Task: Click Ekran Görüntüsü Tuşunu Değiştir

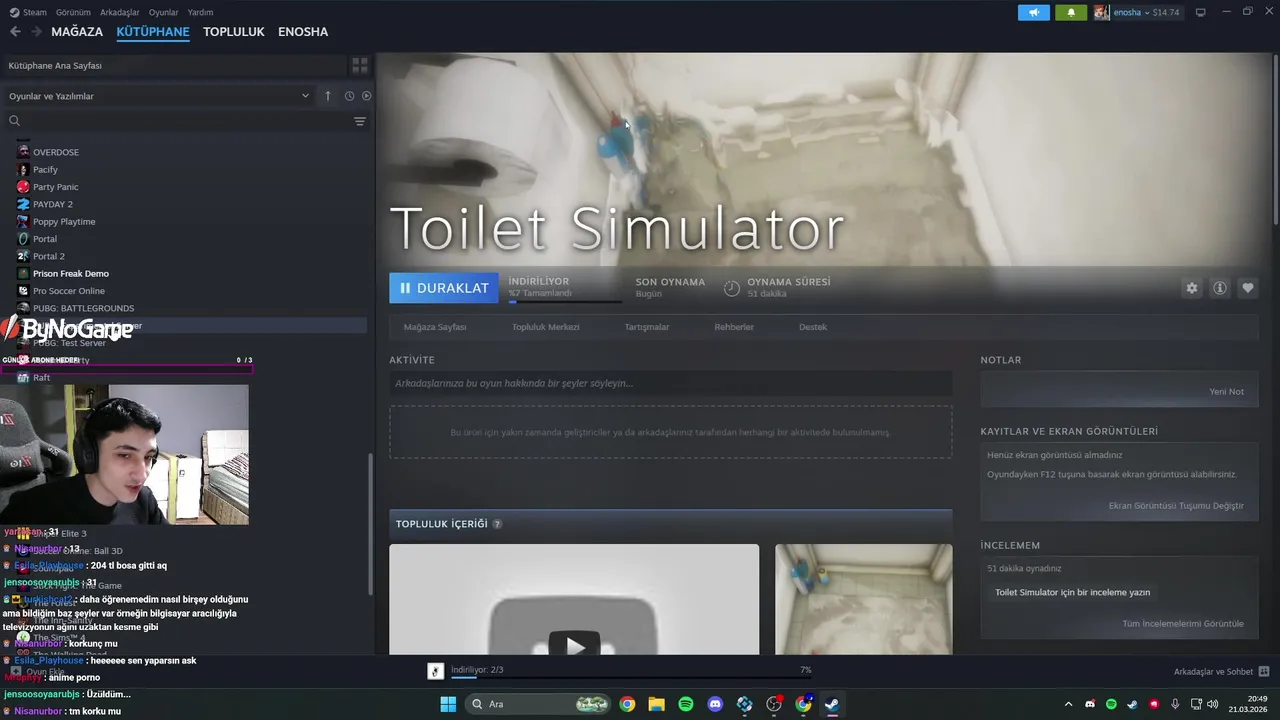Action: coord(1176,506)
